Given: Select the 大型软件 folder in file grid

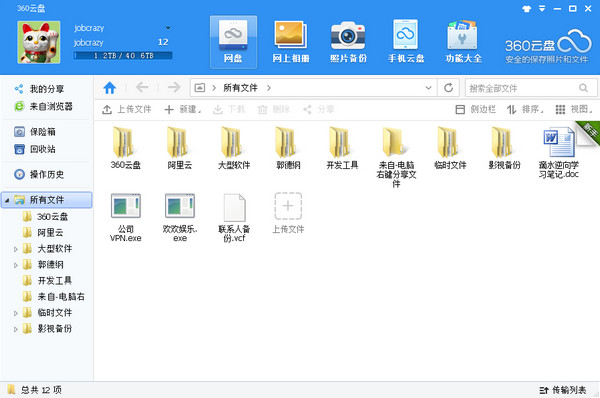Looking at the screenshot, I should 234,148.
